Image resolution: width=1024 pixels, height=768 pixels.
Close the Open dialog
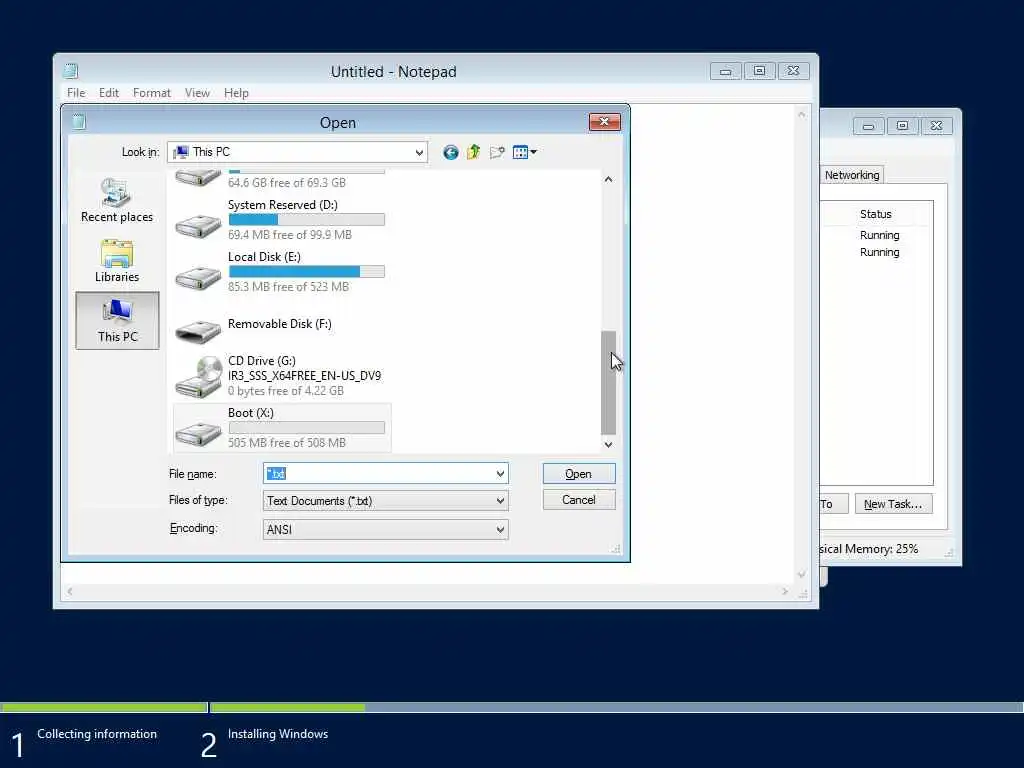604,121
